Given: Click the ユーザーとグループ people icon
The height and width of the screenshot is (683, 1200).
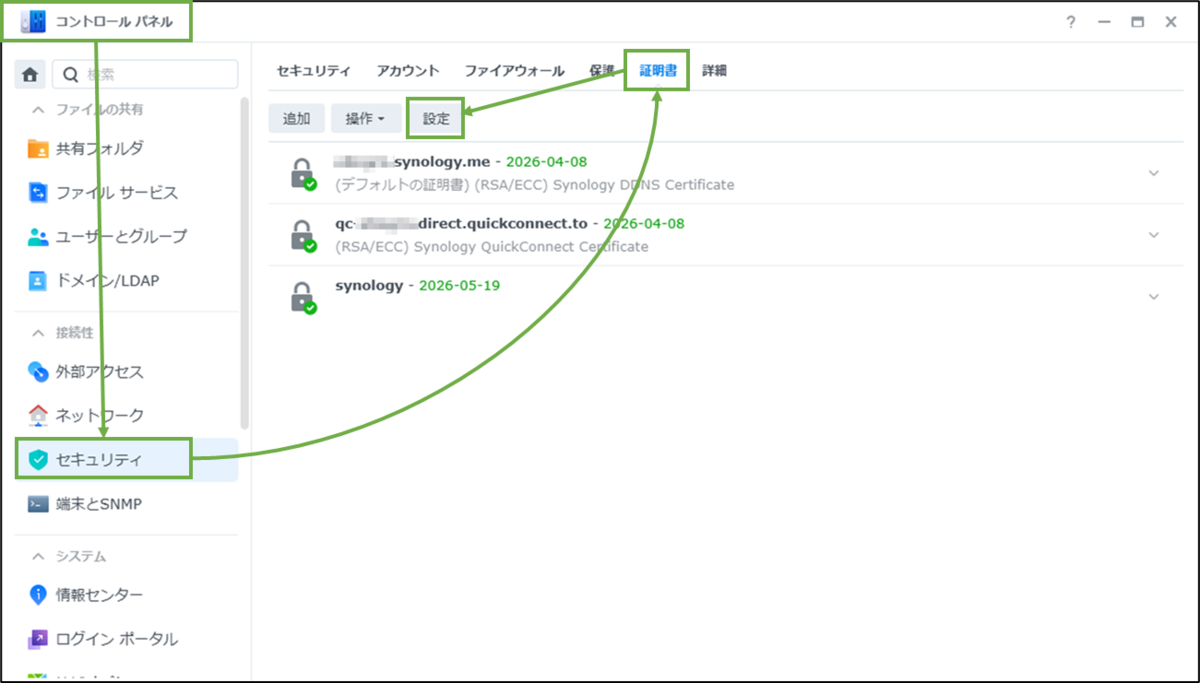Looking at the screenshot, I should [x=38, y=237].
